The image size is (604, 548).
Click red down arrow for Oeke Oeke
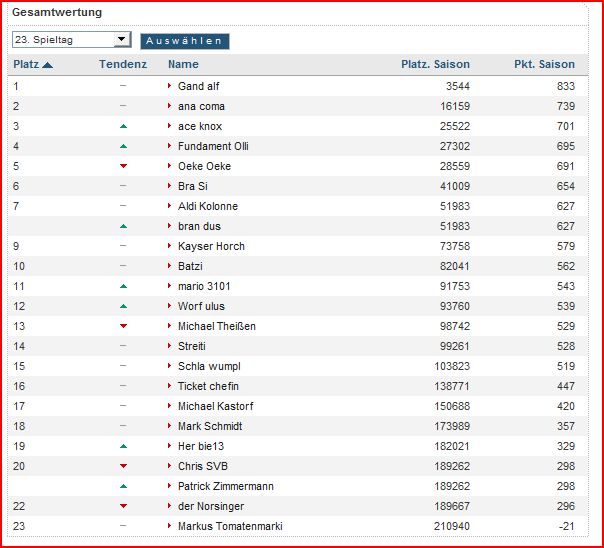click(x=123, y=166)
